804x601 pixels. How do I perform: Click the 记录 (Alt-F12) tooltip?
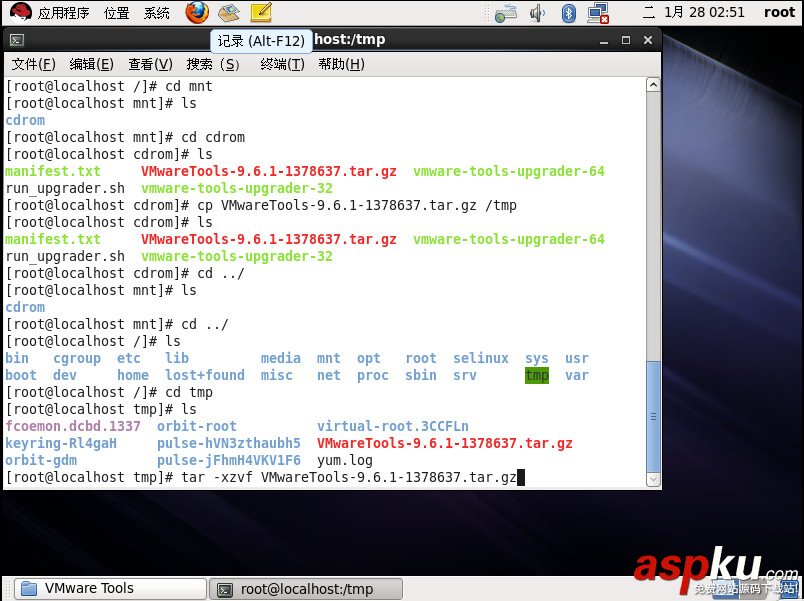(x=262, y=41)
